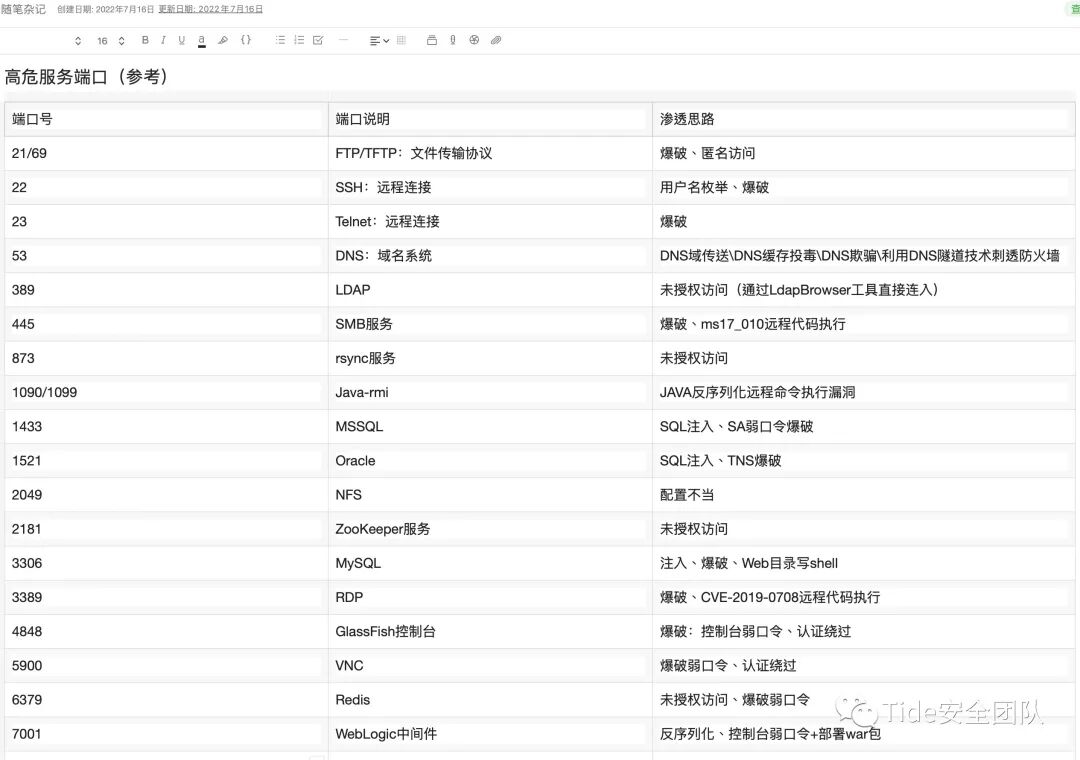Image resolution: width=1080 pixels, height=760 pixels.
Task: Click port cell 7001
Action: [166, 734]
